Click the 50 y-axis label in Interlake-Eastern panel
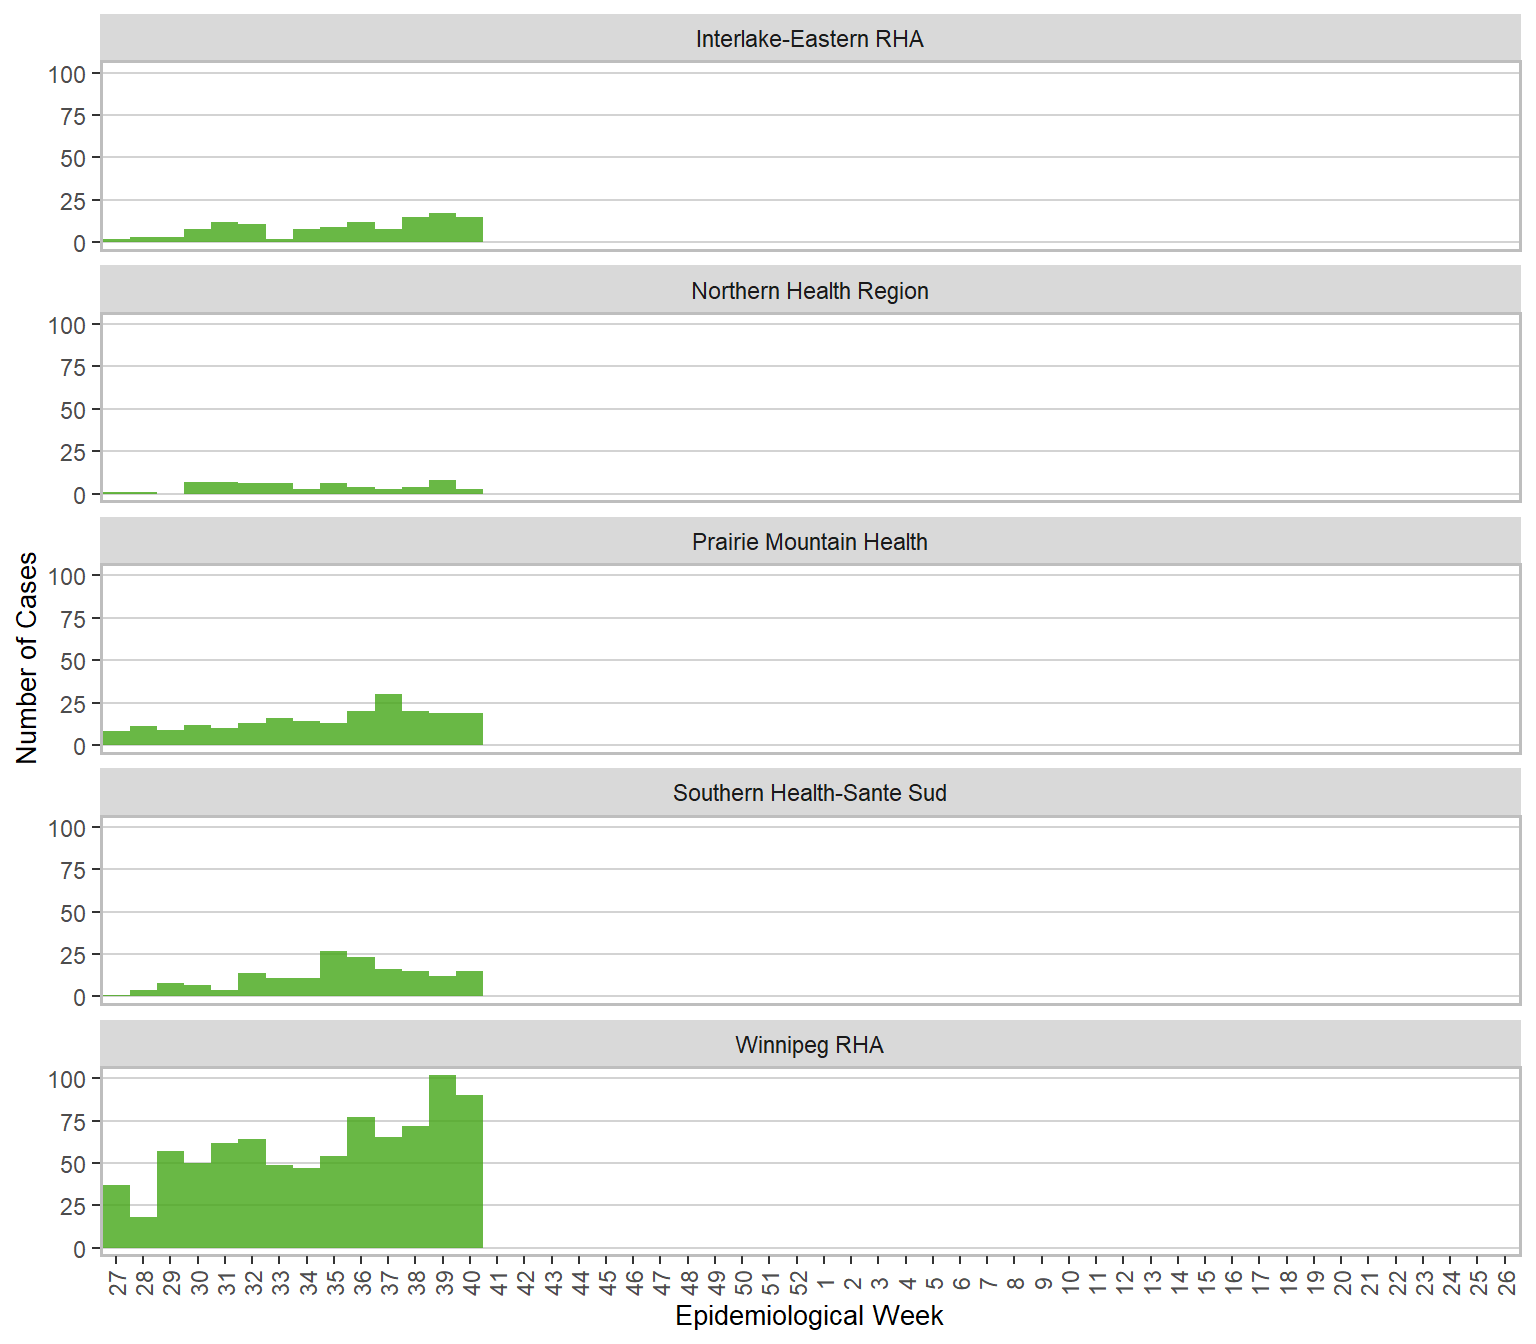1536x1344 pixels. tap(73, 158)
